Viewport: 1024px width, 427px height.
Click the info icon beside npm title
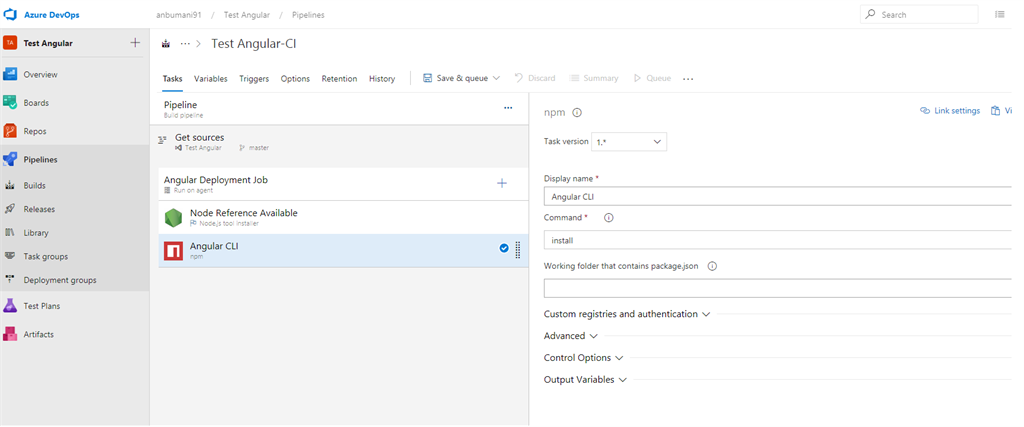577,112
